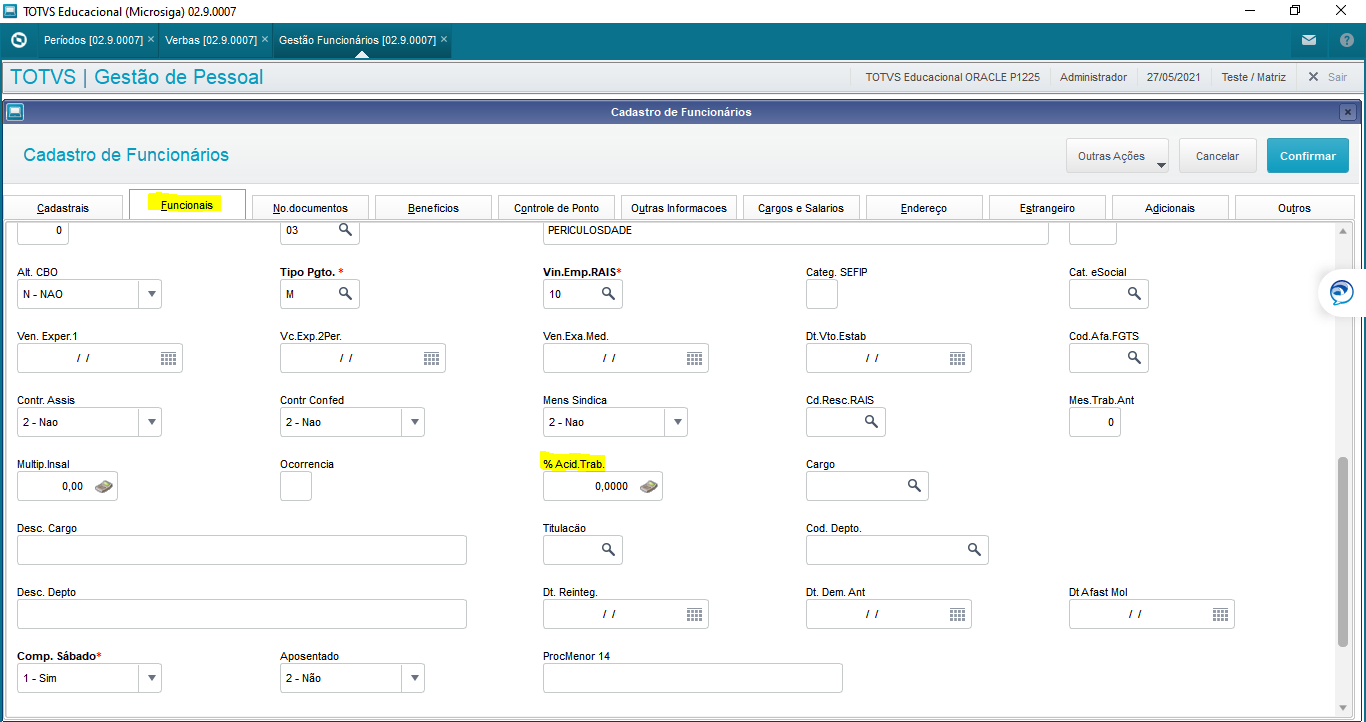Expand the Alt. CBO dropdown
The image size is (1366, 722).
click(x=151, y=294)
